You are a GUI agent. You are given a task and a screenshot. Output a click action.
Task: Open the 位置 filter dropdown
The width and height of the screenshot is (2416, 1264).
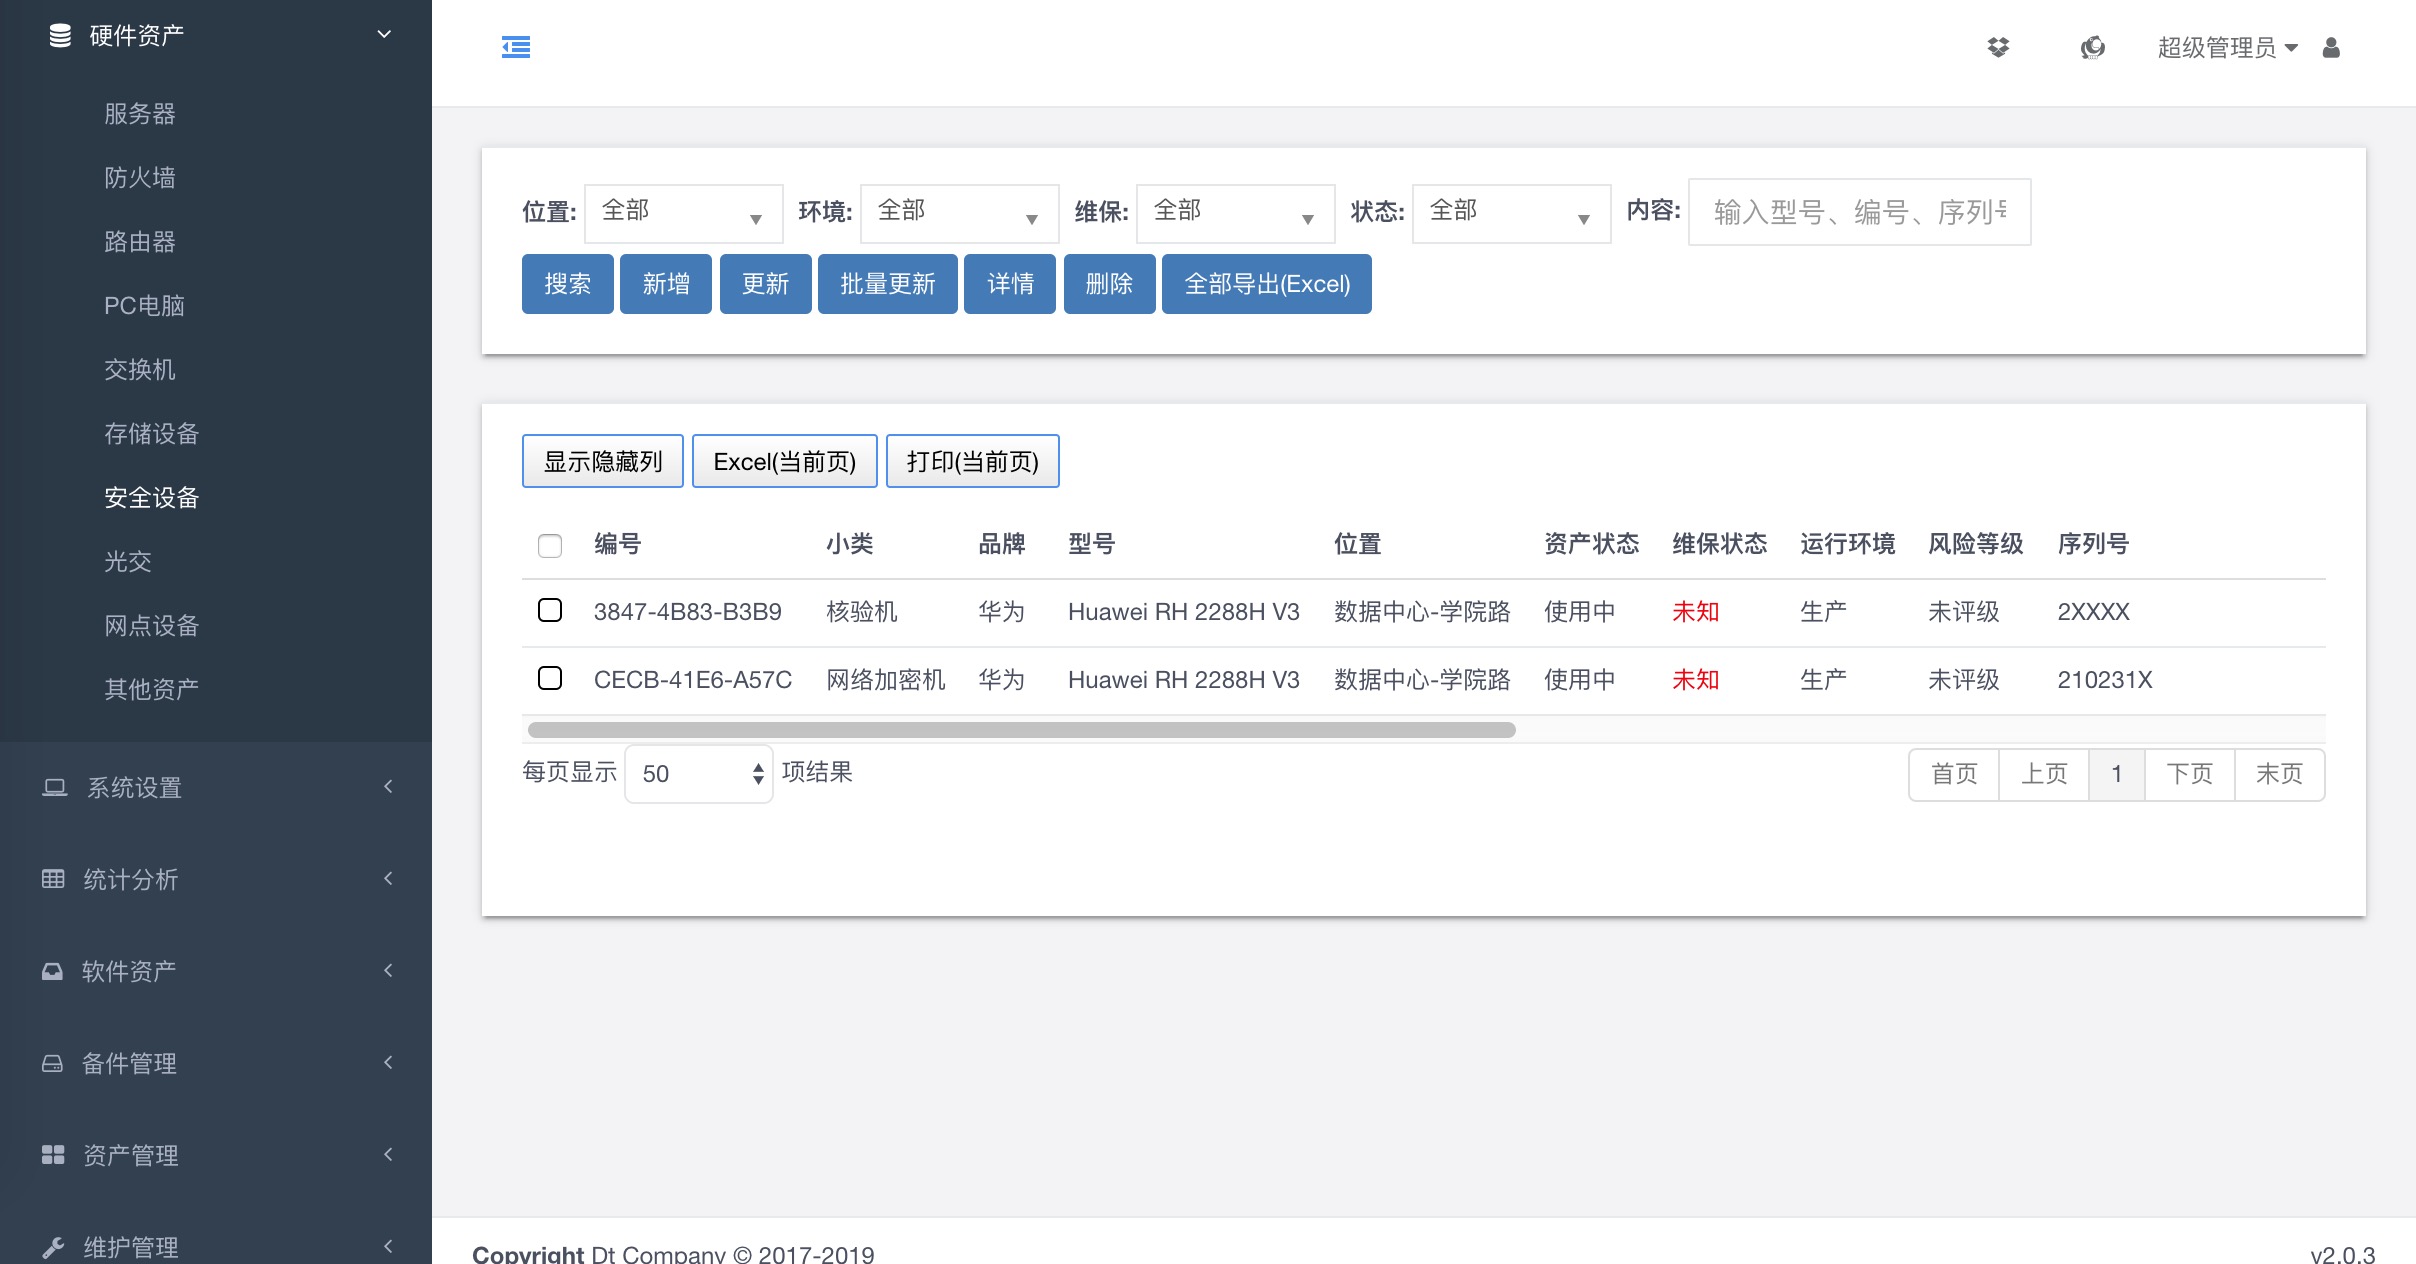click(682, 212)
